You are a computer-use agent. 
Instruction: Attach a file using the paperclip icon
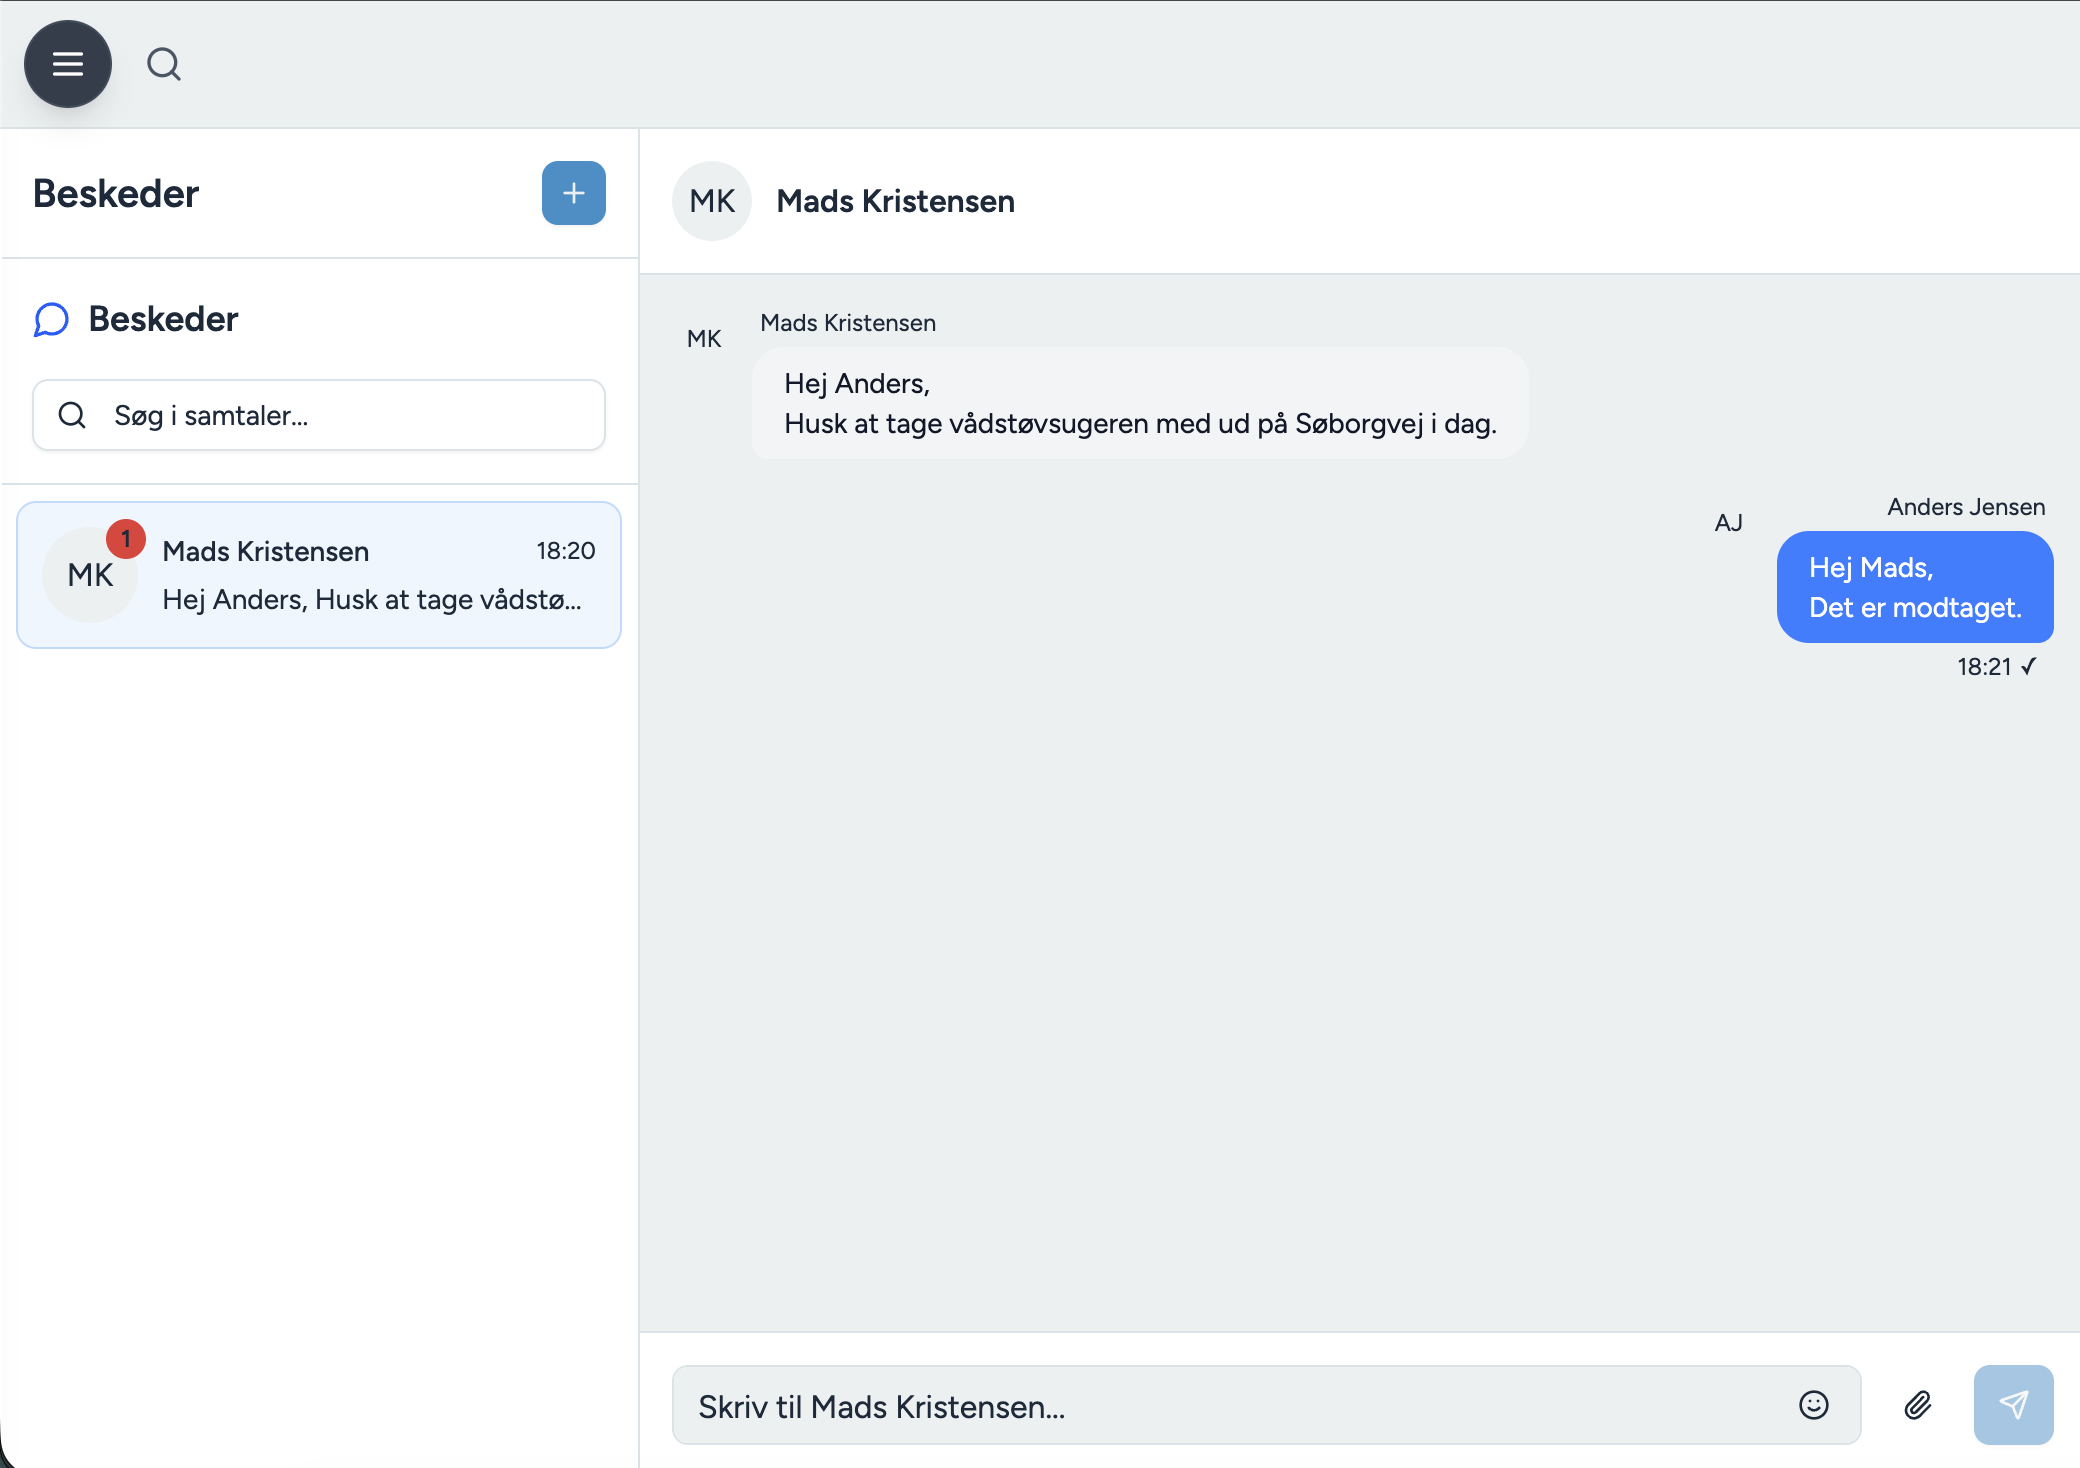pos(1918,1405)
